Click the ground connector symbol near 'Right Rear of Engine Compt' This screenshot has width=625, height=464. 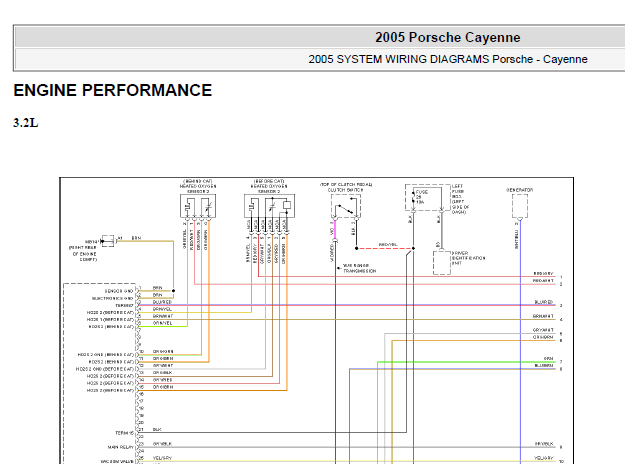point(108,241)
